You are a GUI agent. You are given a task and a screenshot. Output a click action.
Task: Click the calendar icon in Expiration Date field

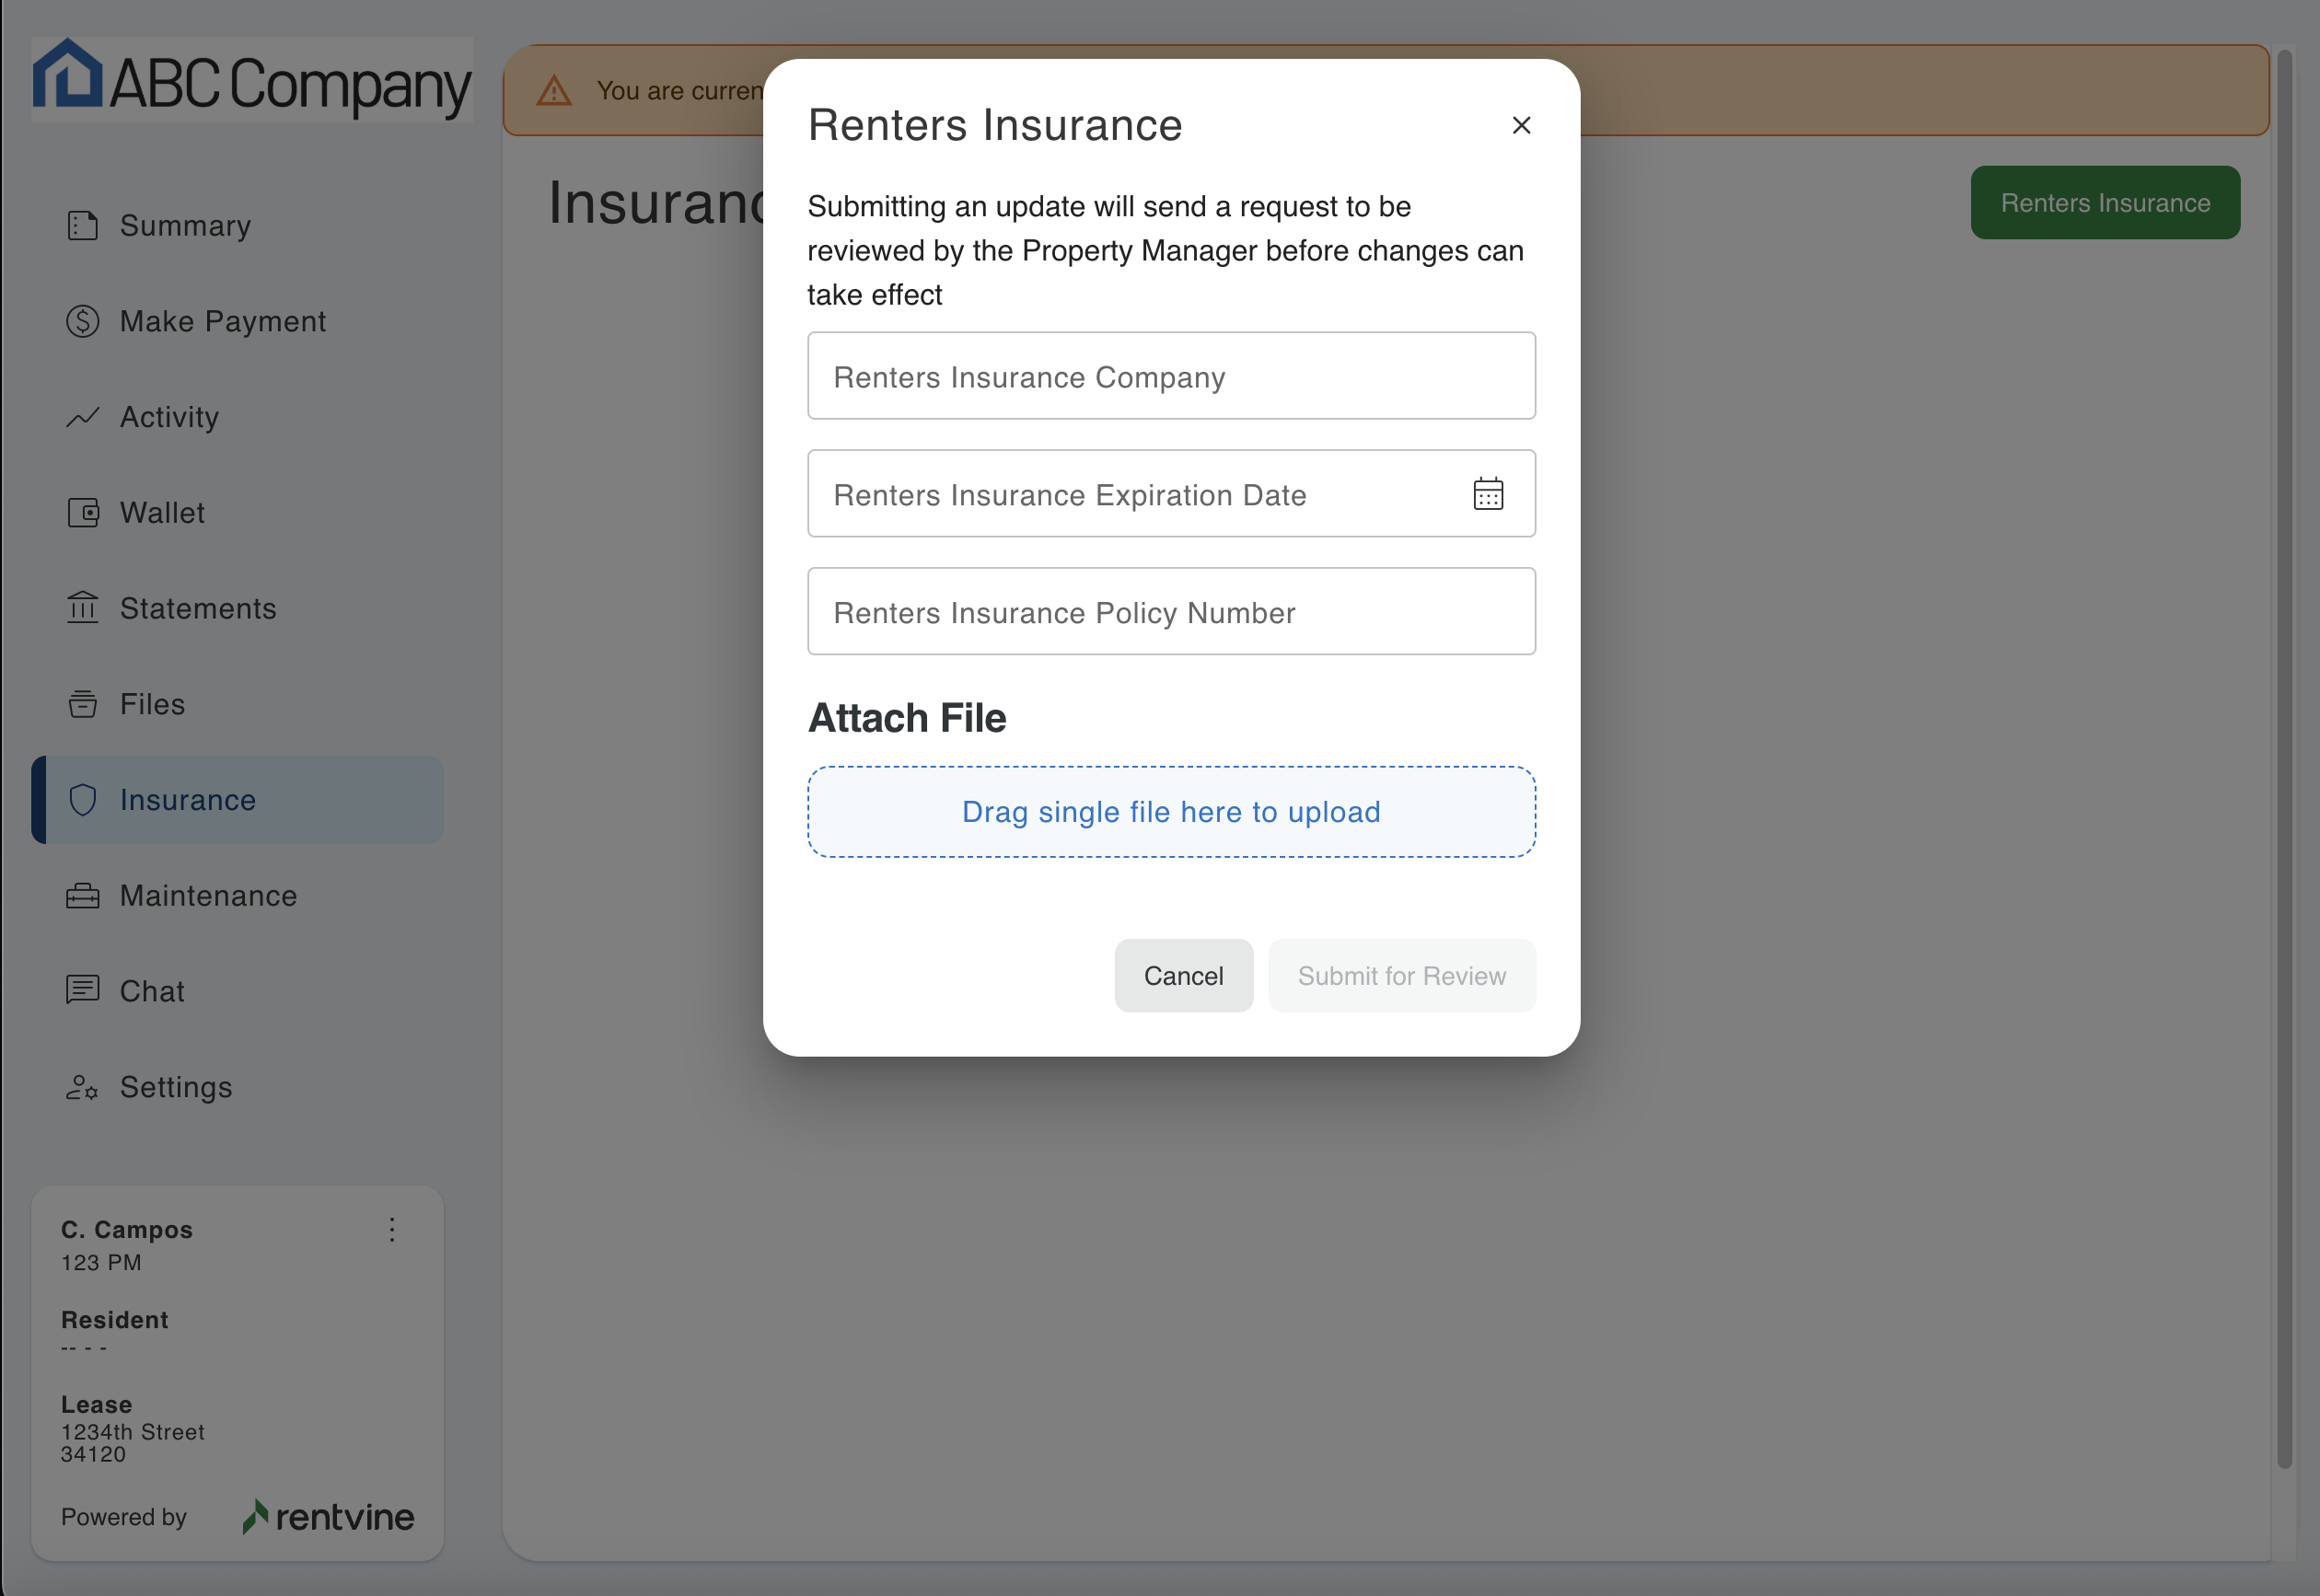1488,494
